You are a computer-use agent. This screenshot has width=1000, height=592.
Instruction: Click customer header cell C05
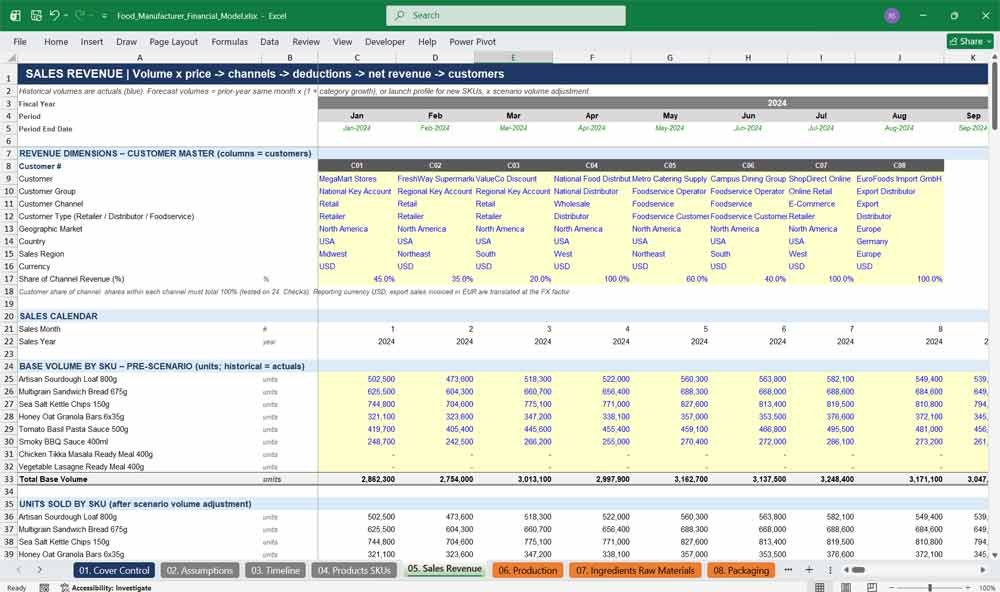point(670,165)
